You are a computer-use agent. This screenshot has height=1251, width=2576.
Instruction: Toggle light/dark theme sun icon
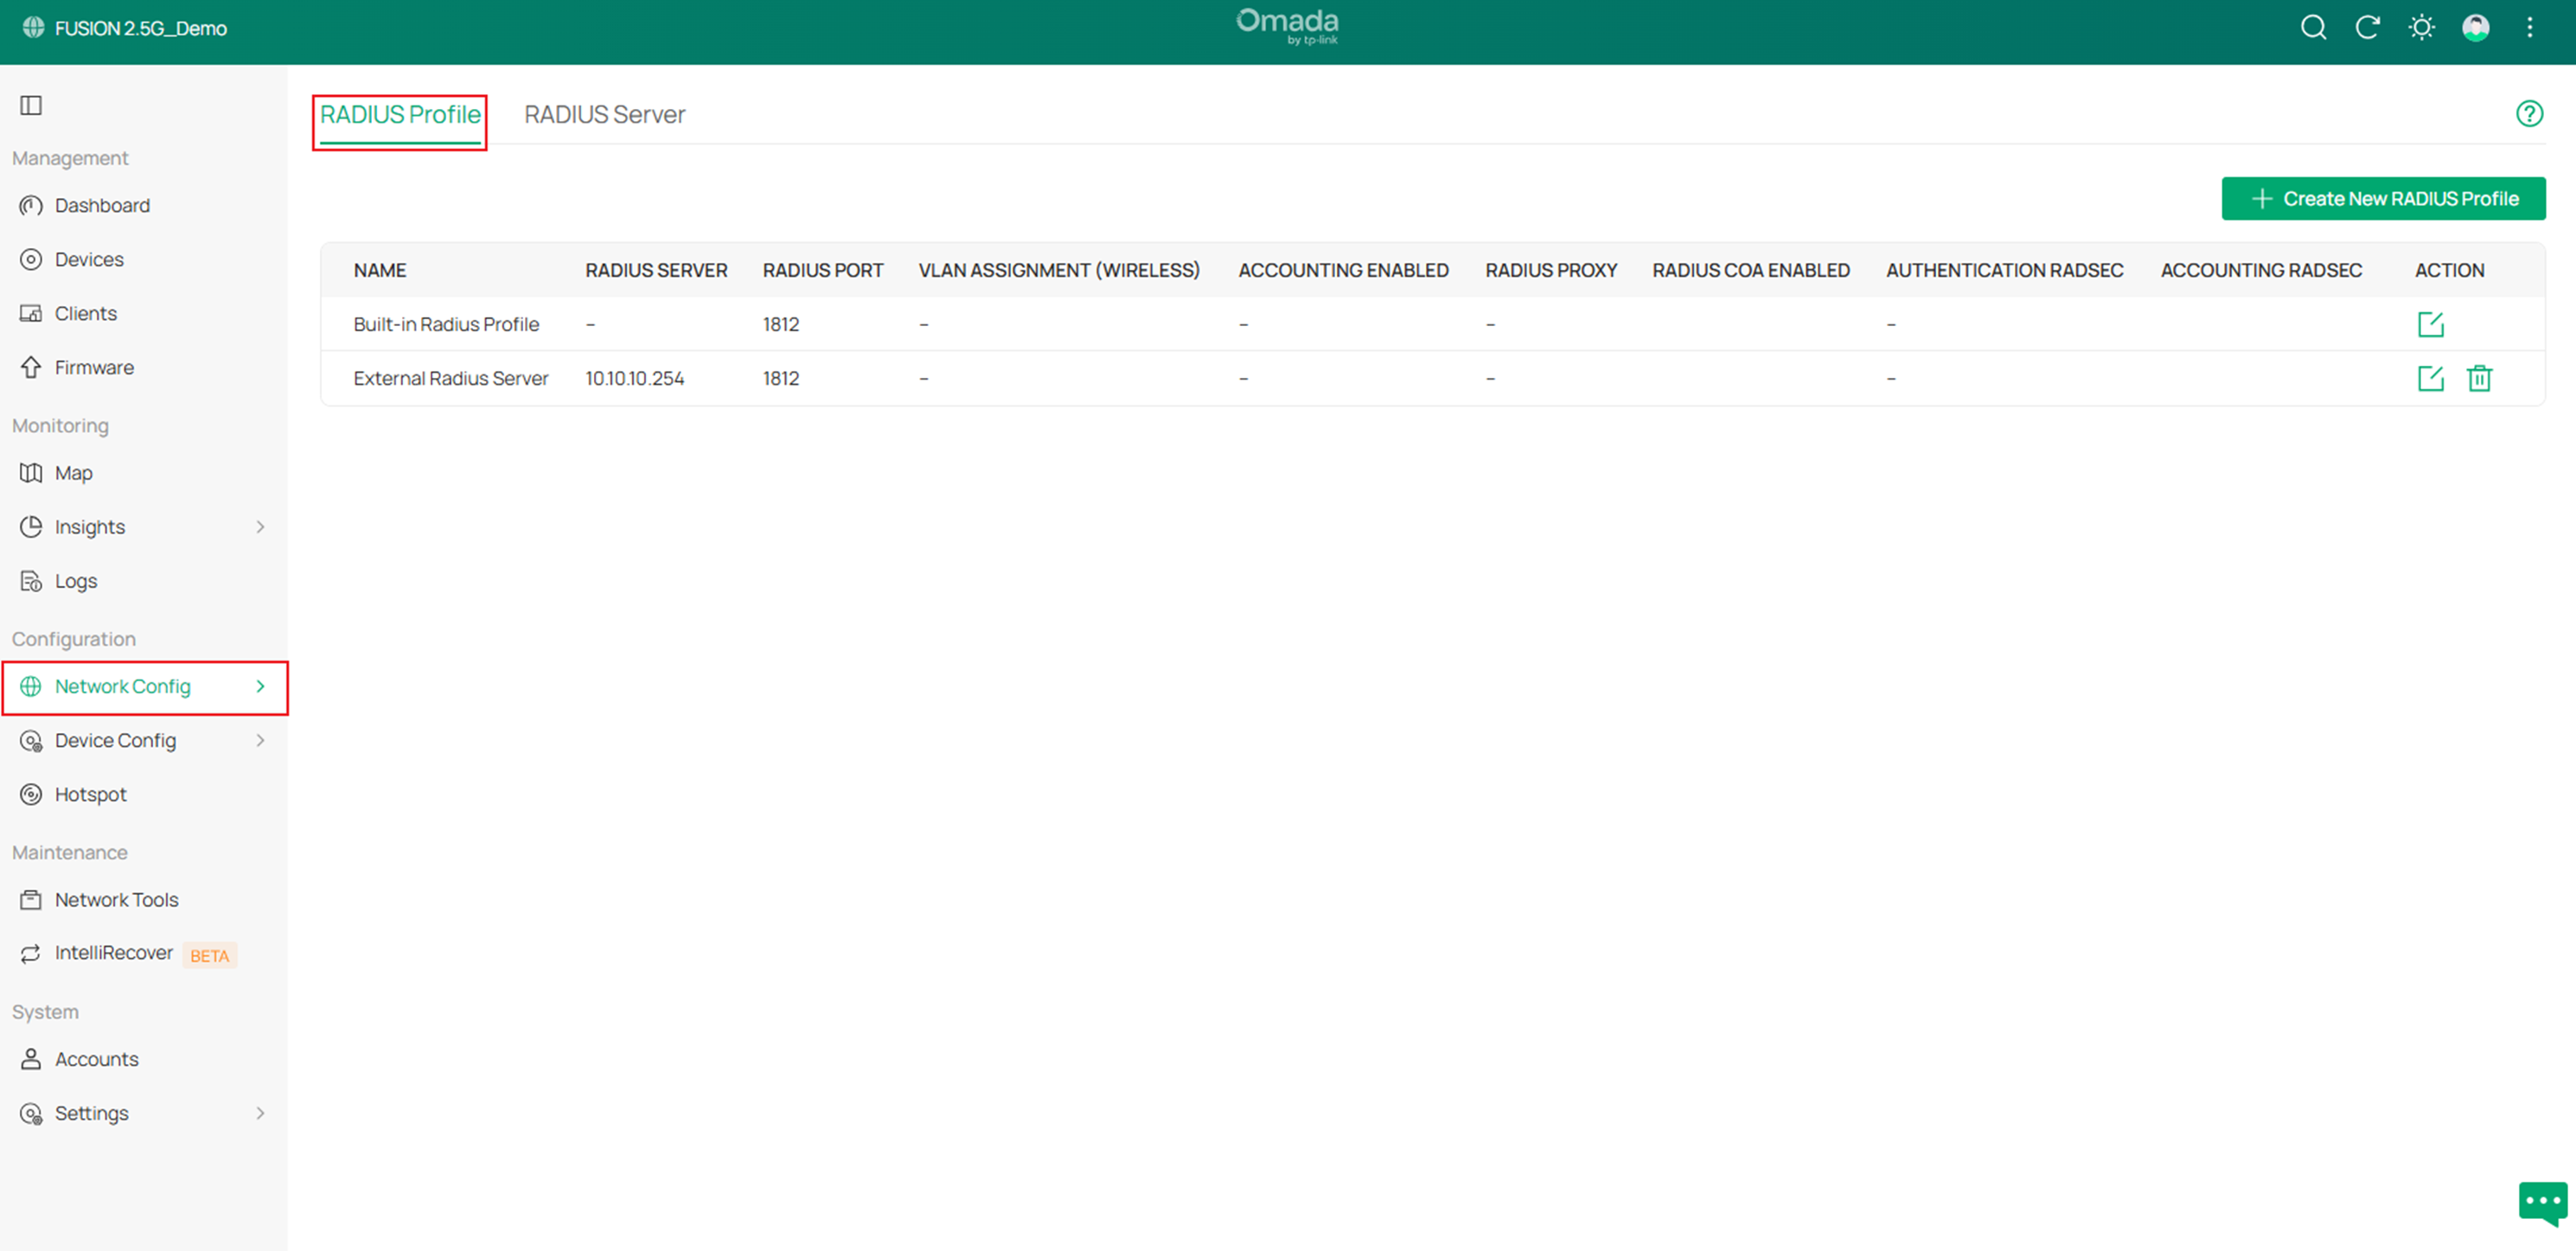click(x=2422, y=28)
